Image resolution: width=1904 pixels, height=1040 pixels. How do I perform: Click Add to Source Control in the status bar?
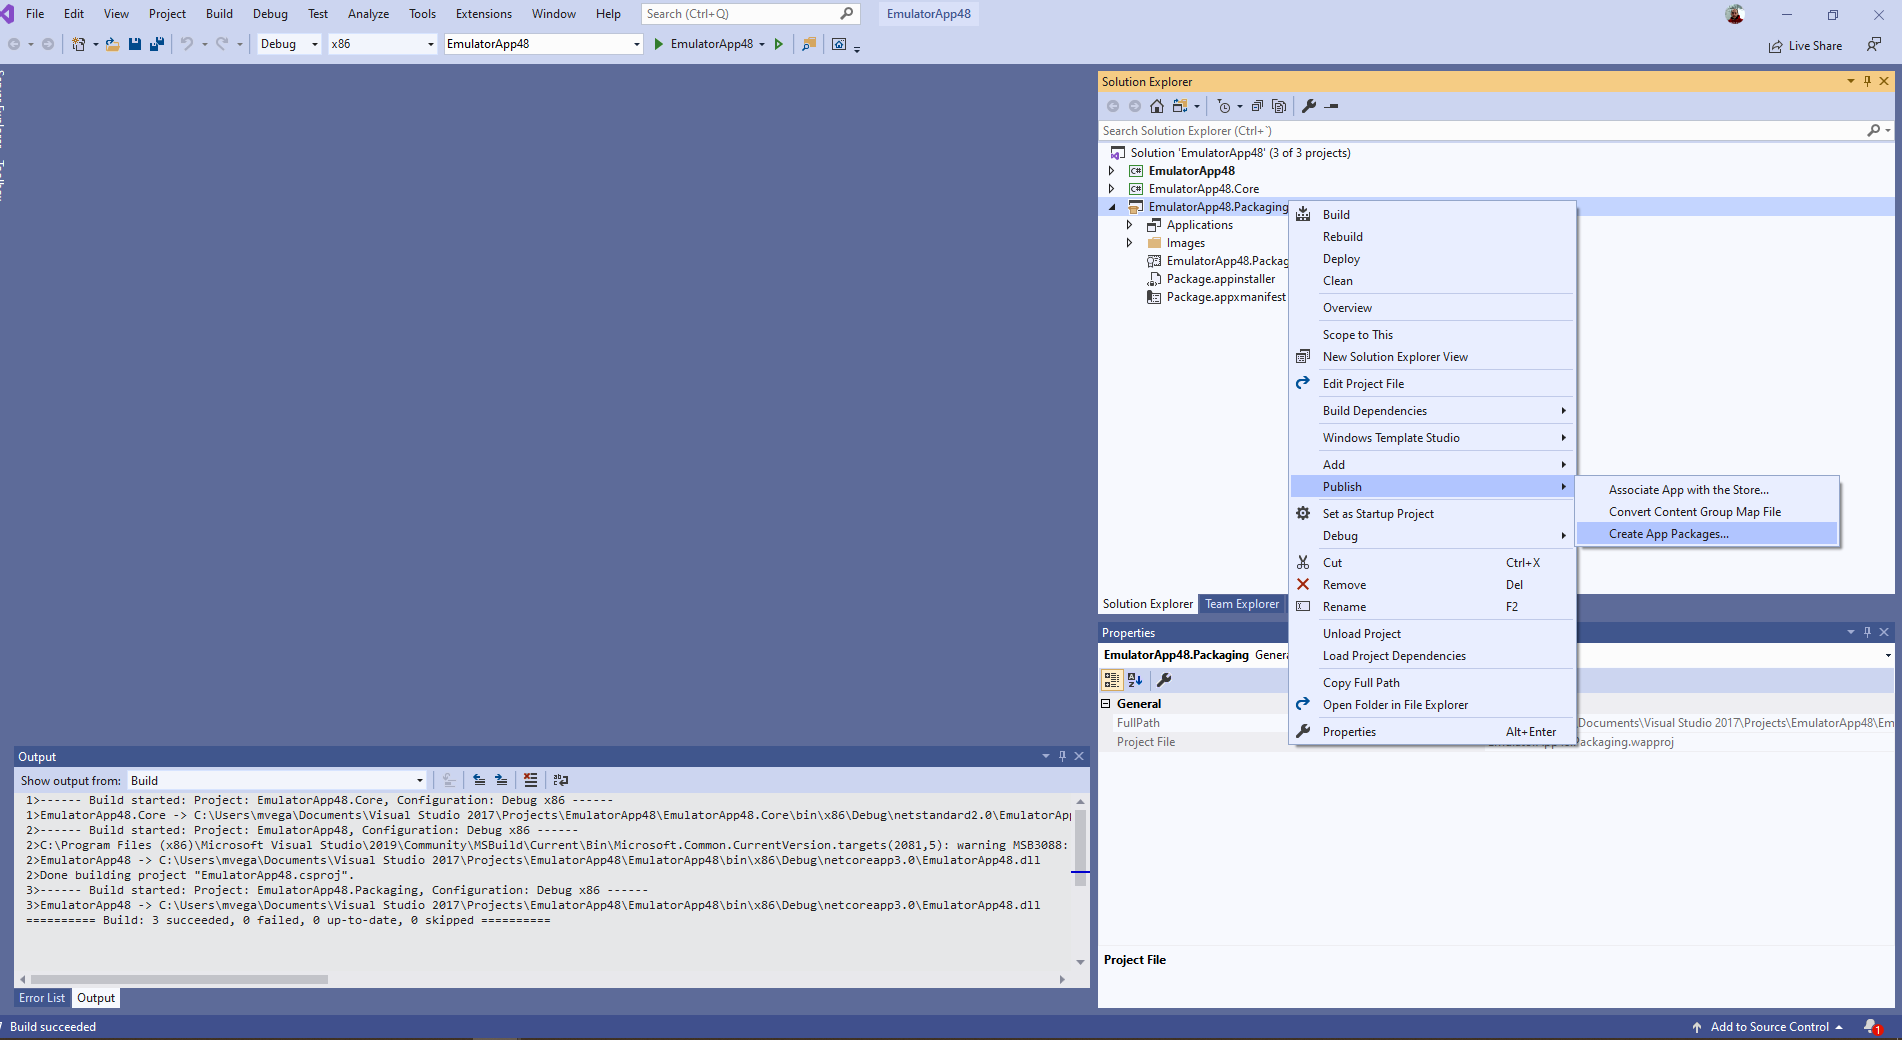coord(1770,1026)
